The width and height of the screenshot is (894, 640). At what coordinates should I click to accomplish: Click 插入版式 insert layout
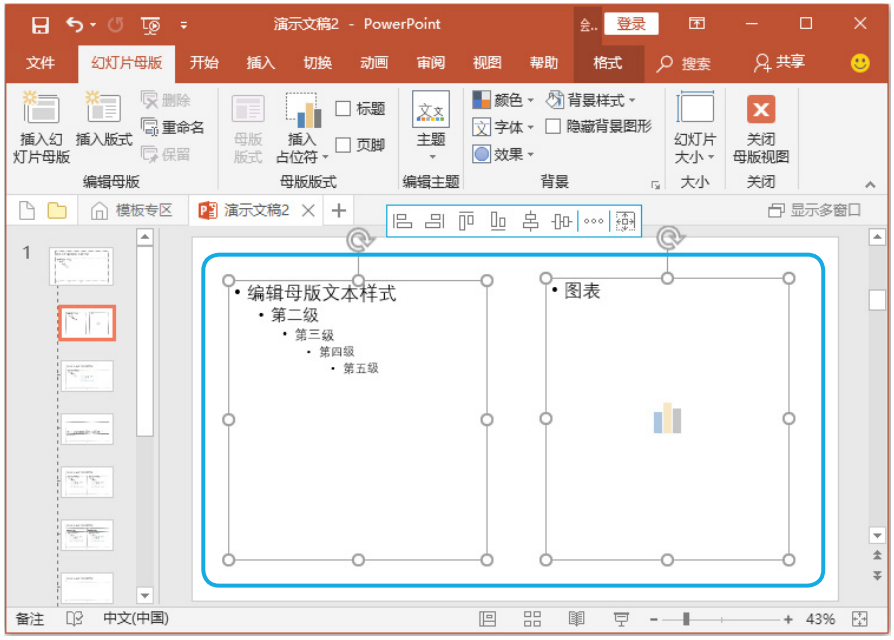104,119
